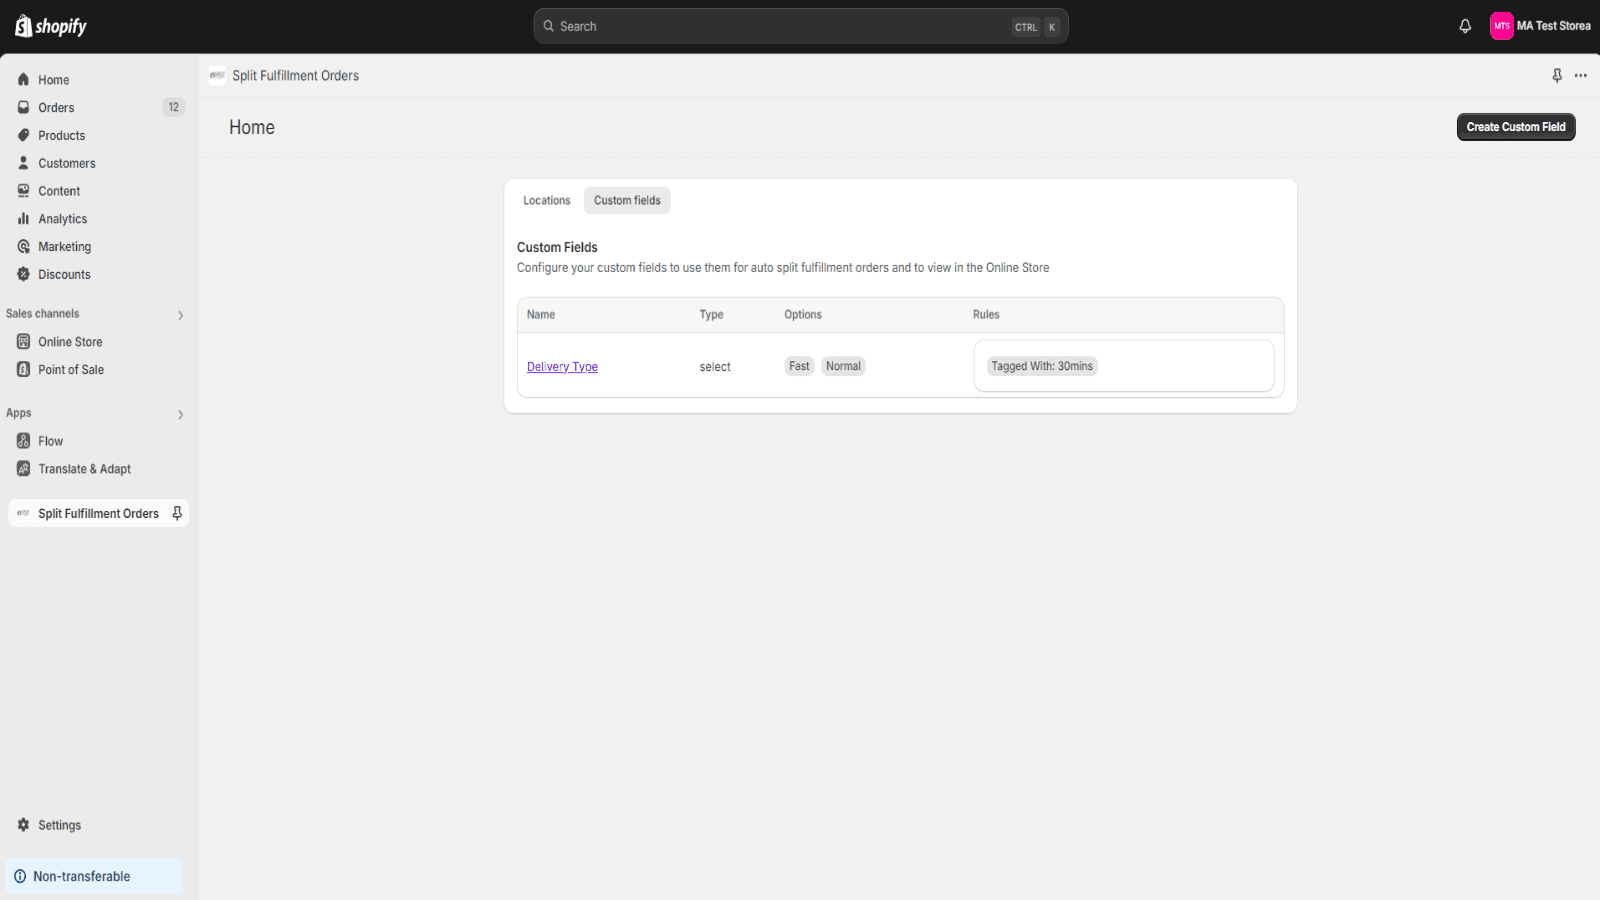Switch to the Locations tab
This screenshot has height=900, width=1600.
(546, 201)
